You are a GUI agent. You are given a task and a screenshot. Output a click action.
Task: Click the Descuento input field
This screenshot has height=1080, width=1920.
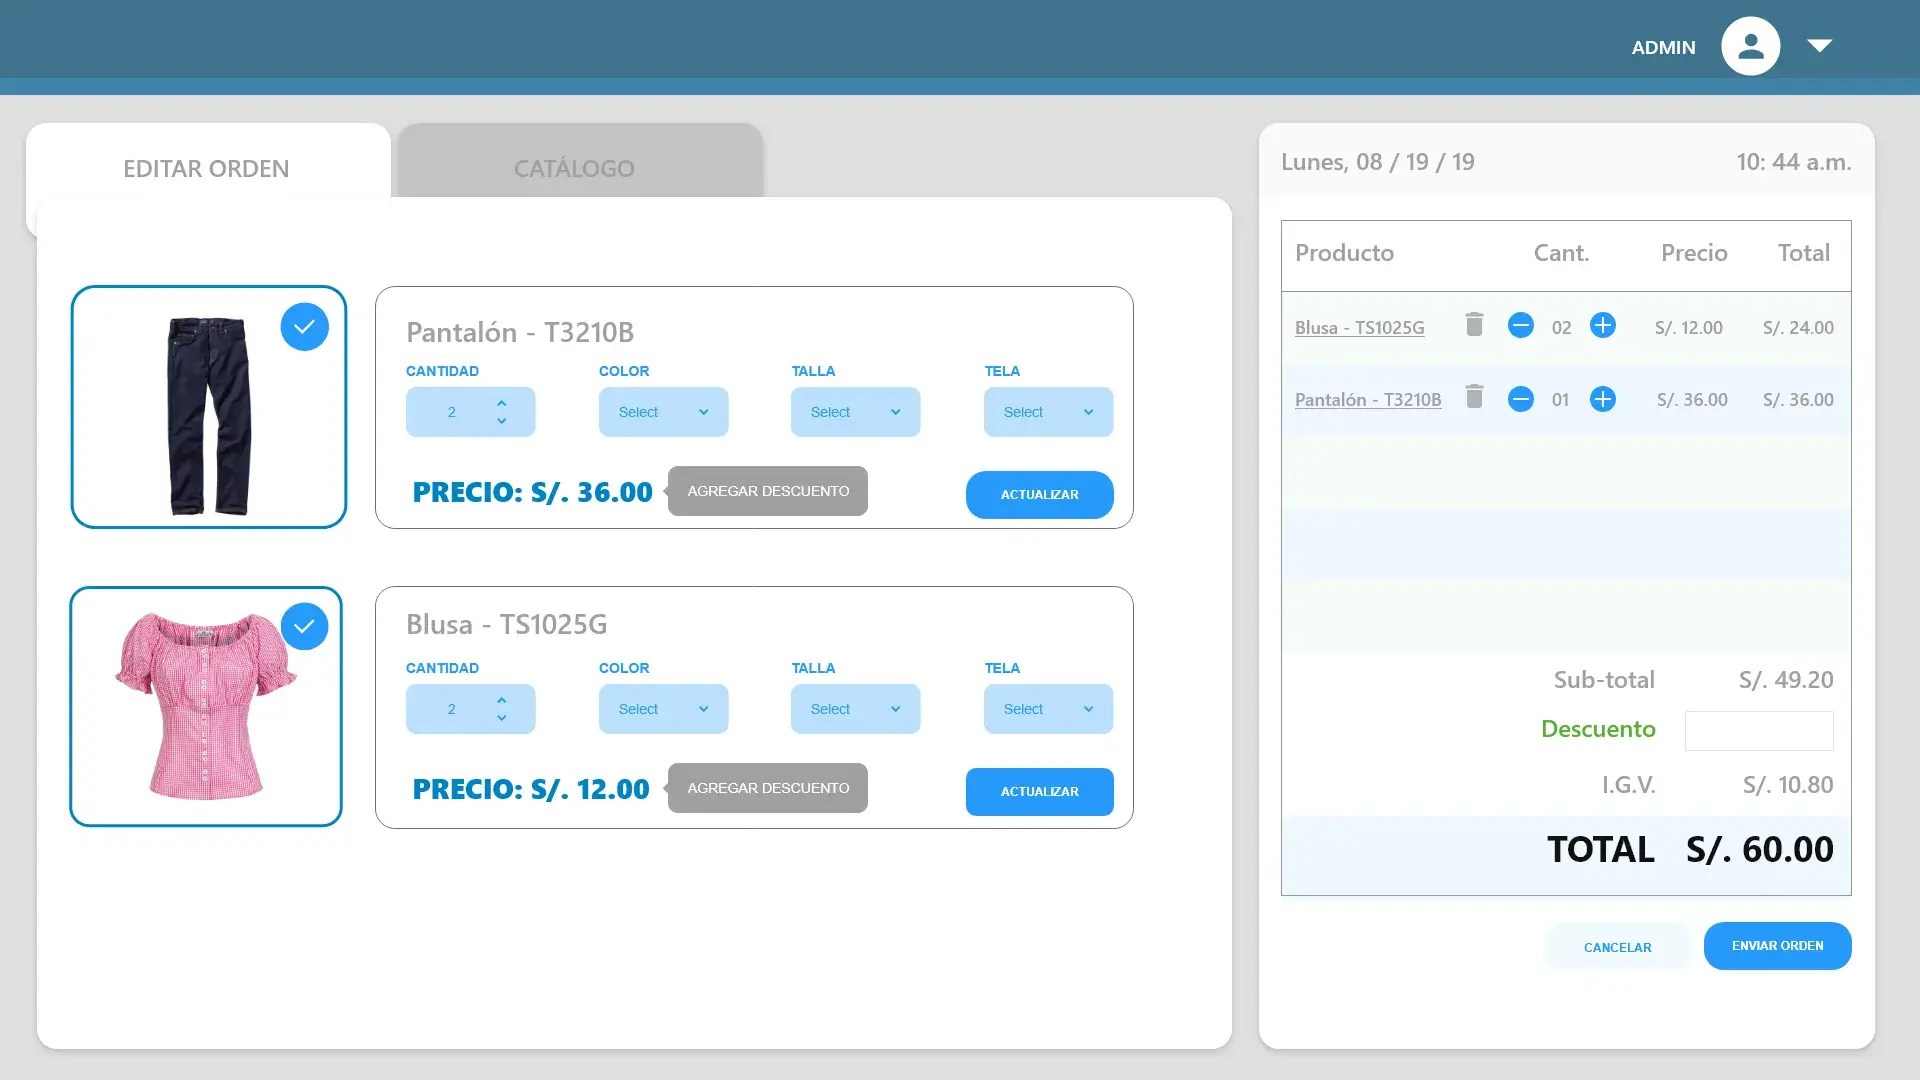(x=1758, y=731)
